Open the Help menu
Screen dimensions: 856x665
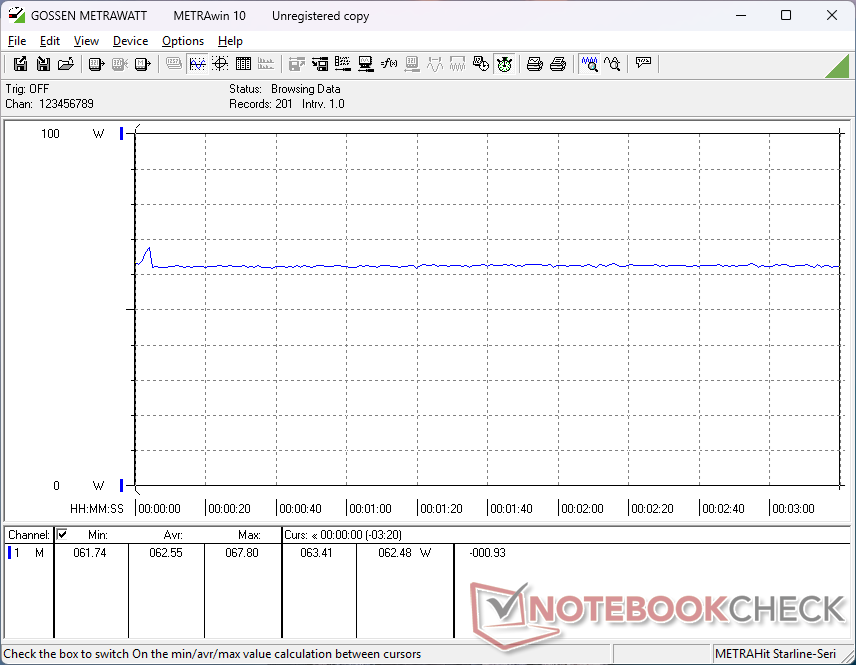230,41
